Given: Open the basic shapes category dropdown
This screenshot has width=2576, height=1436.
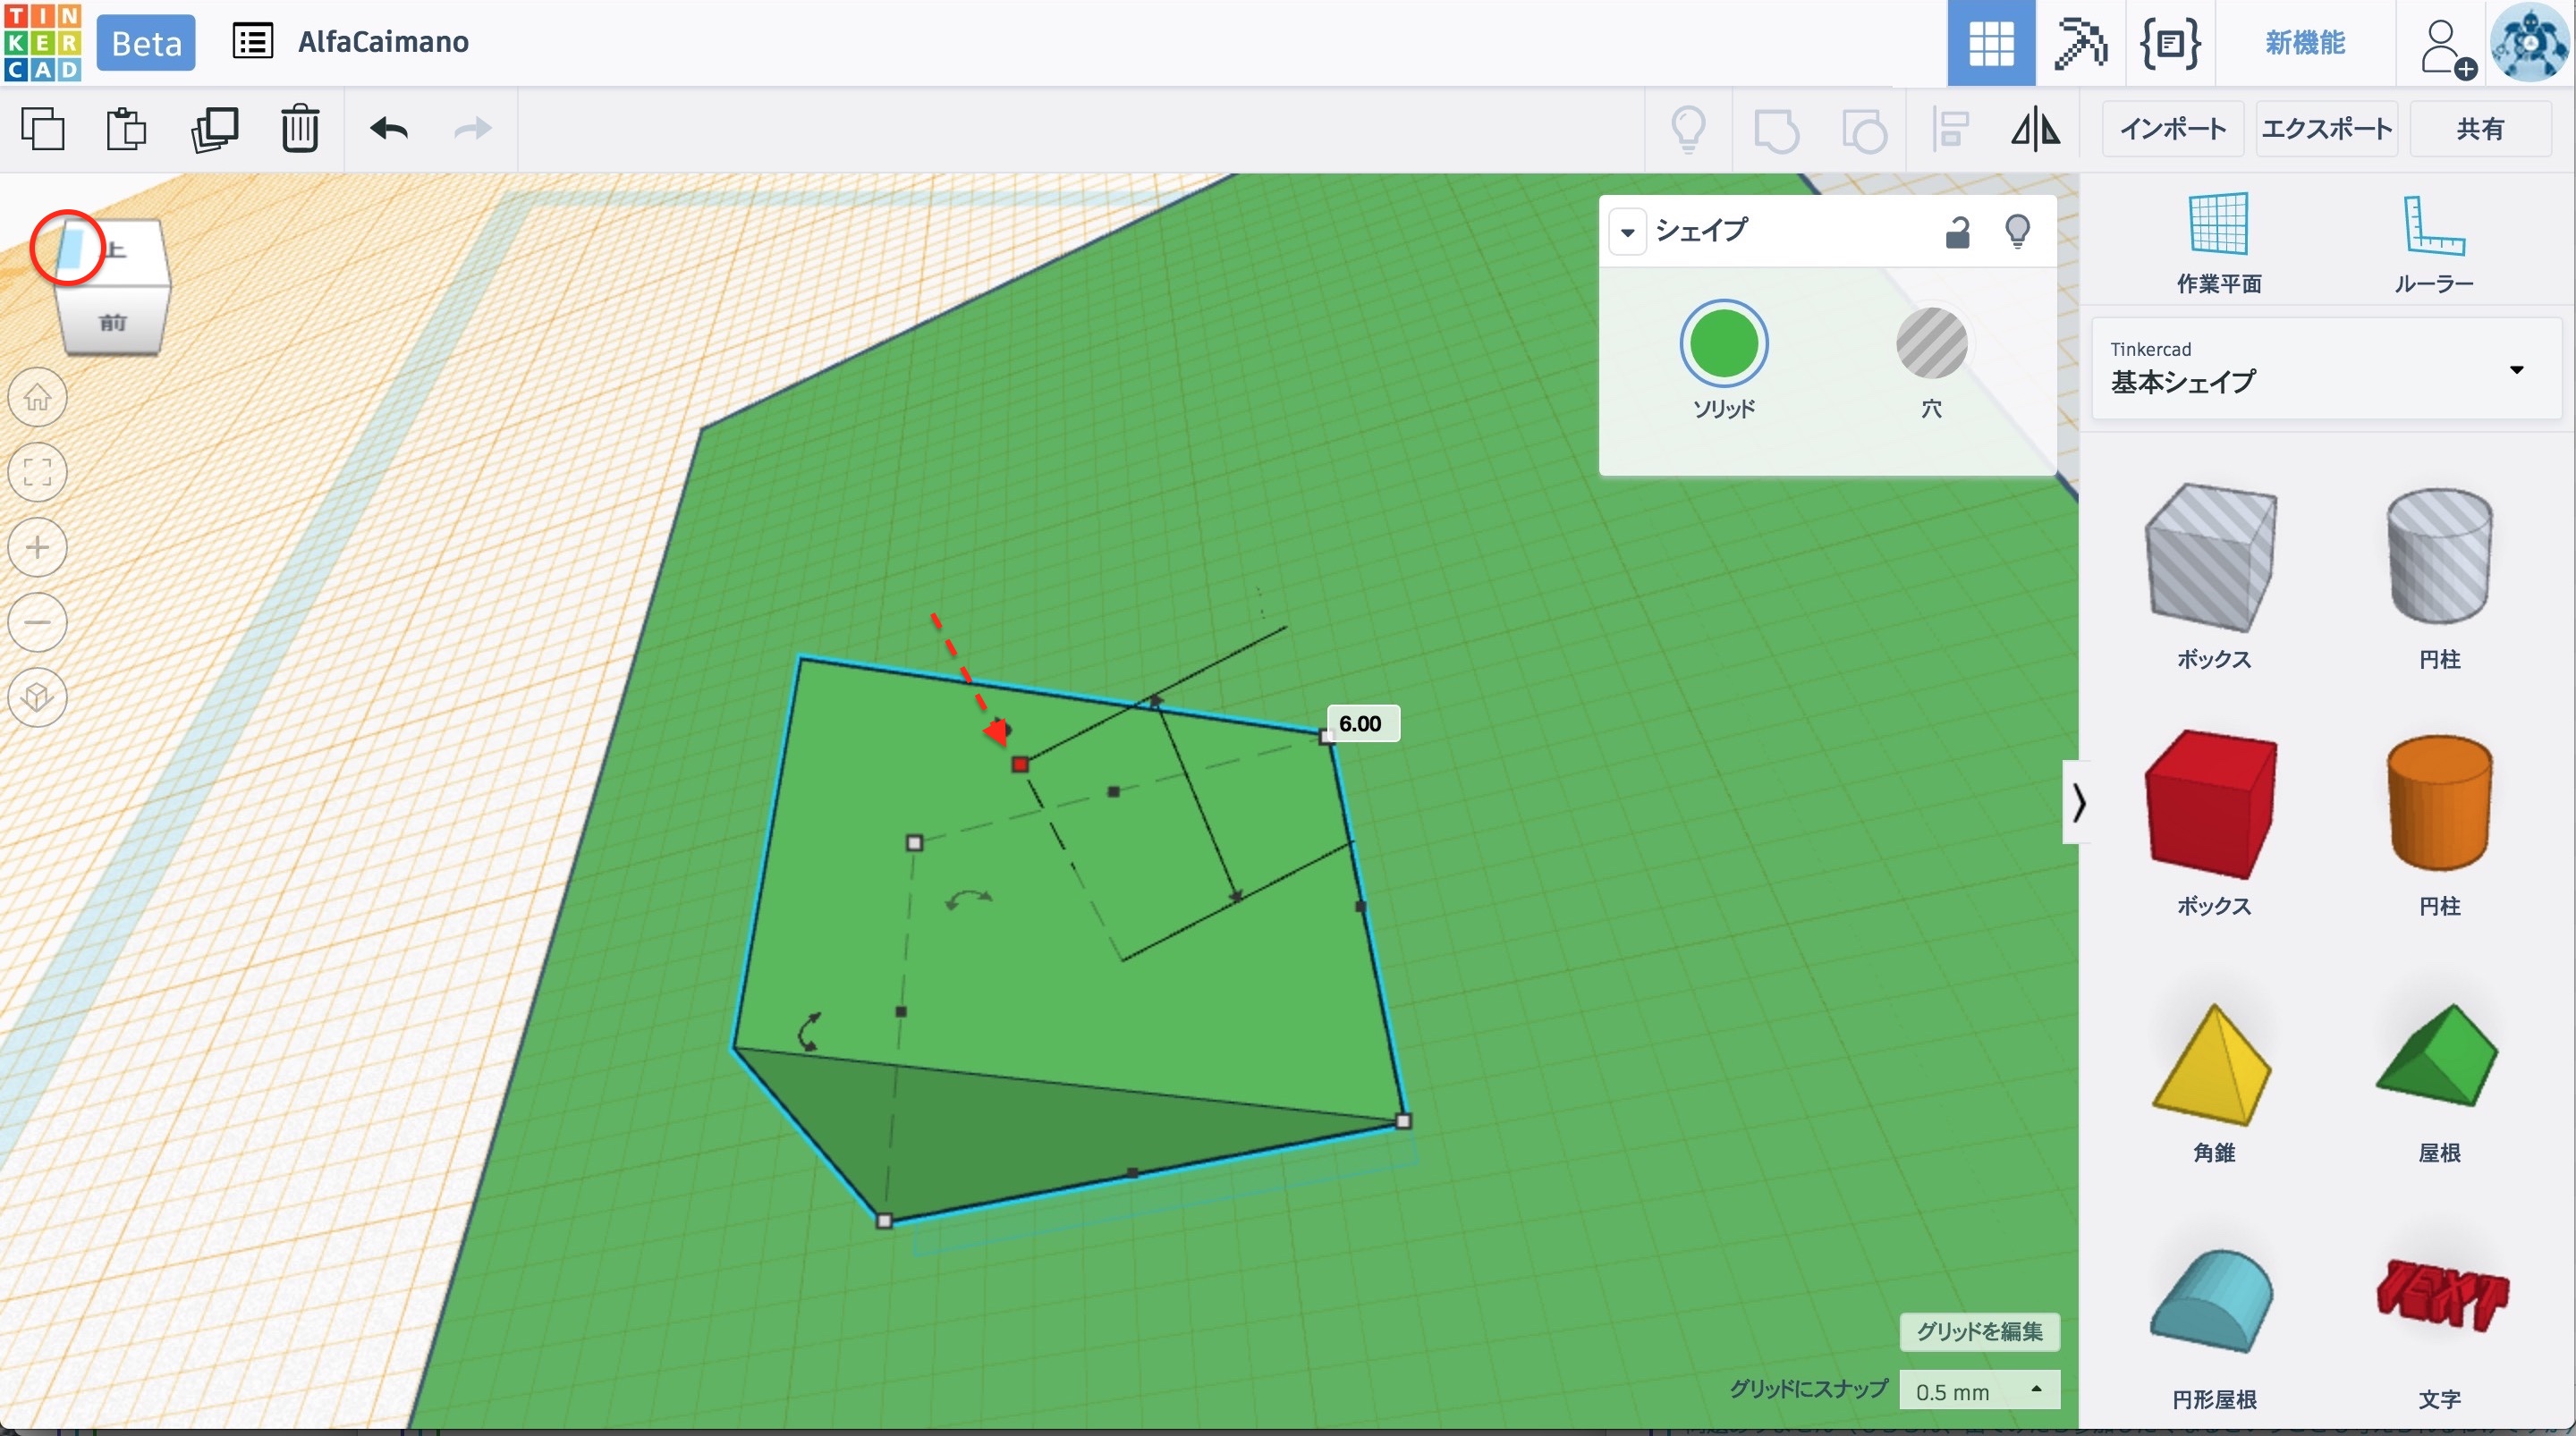Looking at the screenshot, I should 2326,369.
